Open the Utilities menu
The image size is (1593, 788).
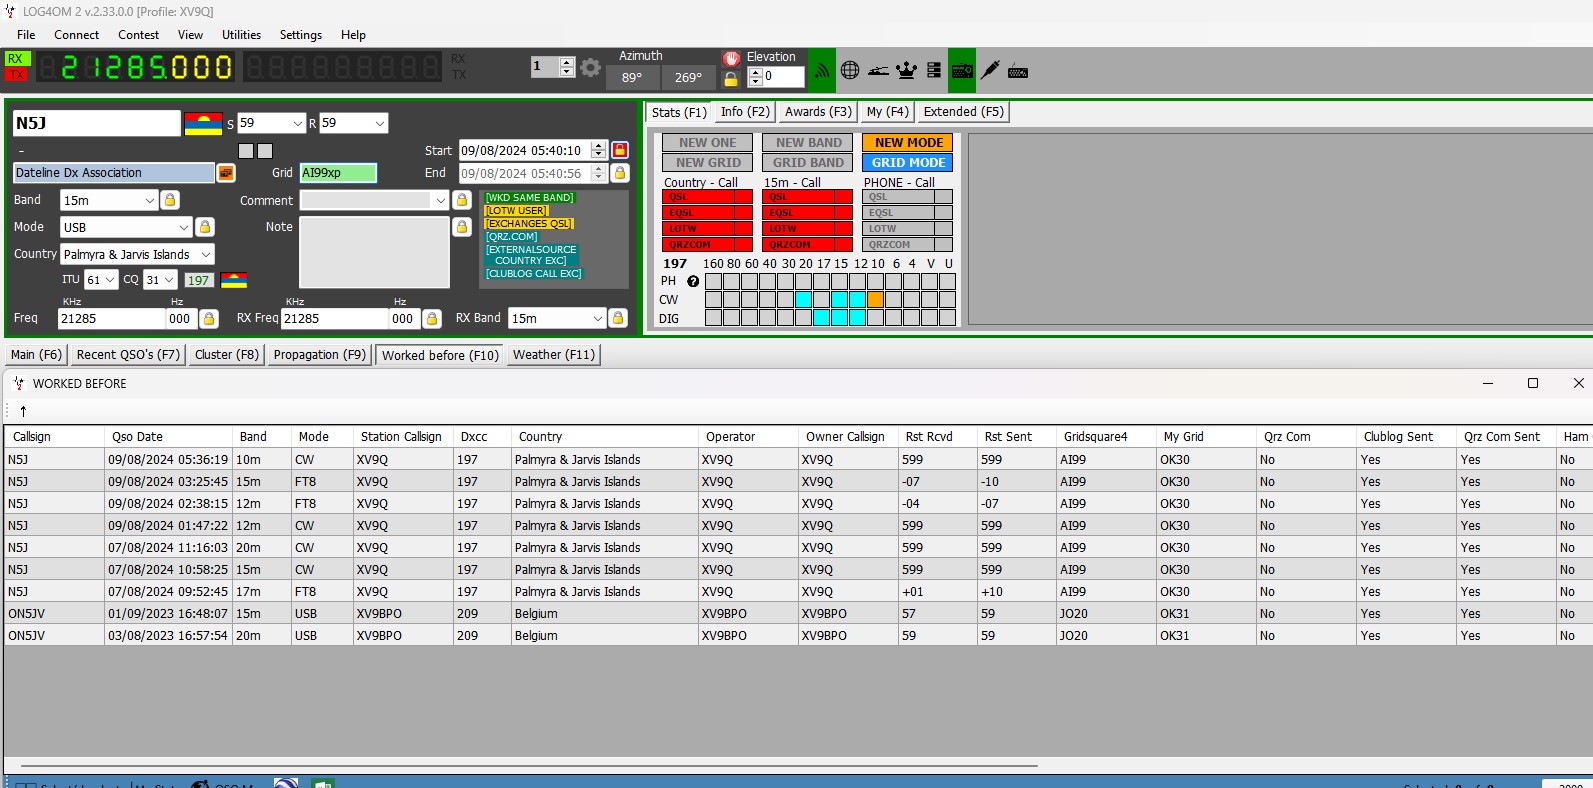pos(241,34)
